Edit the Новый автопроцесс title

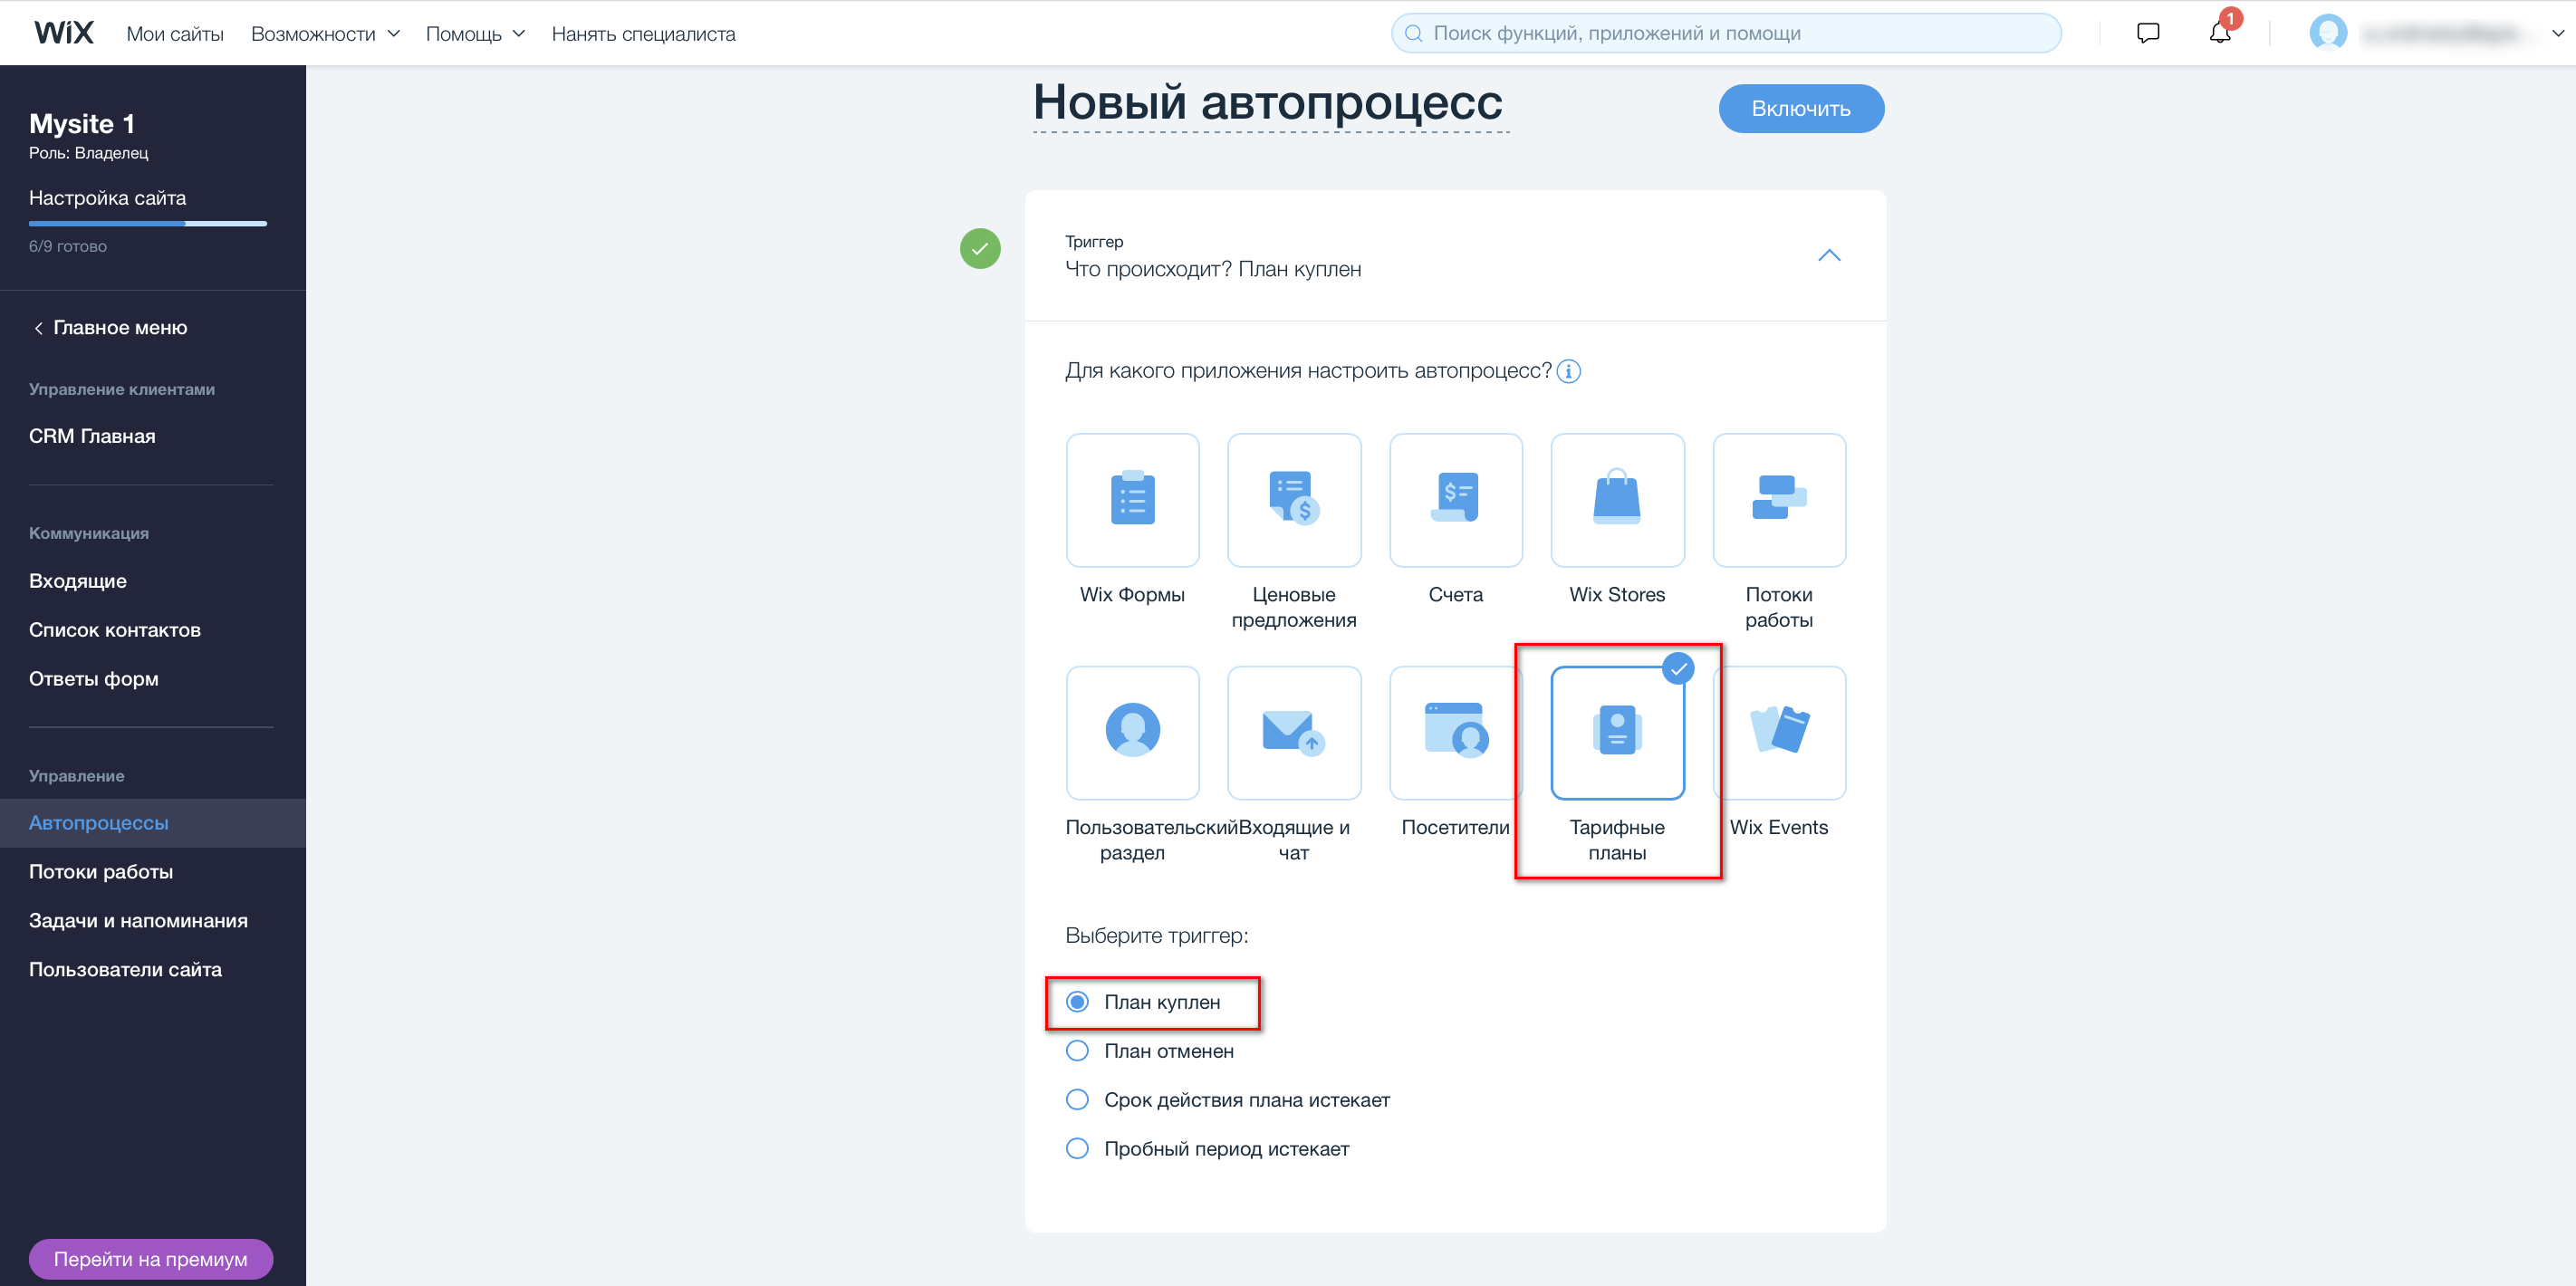tap(1268, 102)
